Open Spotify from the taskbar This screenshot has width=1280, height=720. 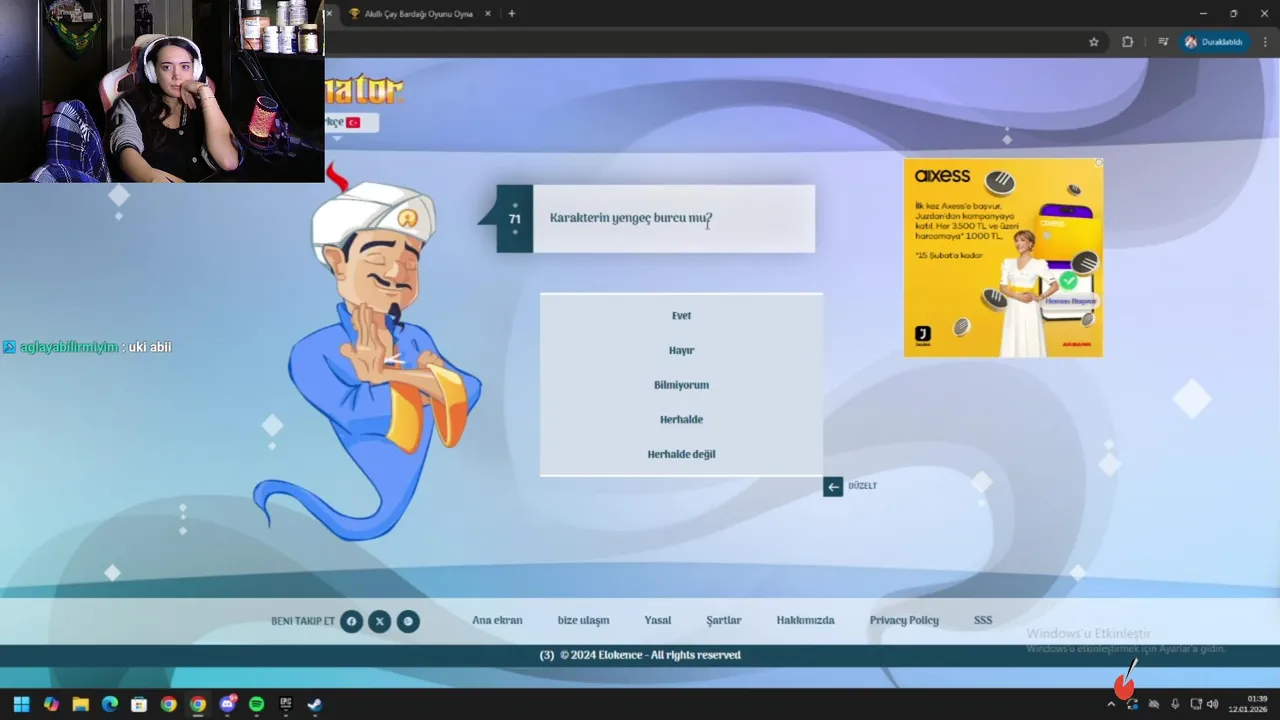click(x=256, y=704)
